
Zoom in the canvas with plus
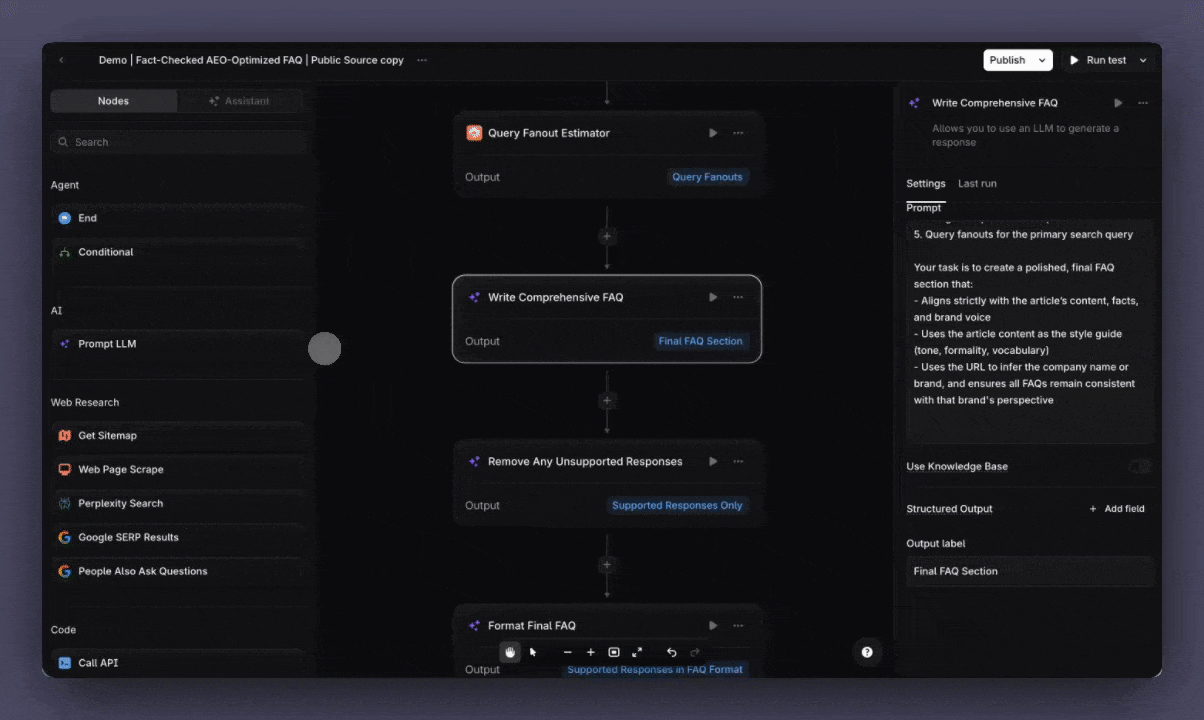[x=591, y=652]
